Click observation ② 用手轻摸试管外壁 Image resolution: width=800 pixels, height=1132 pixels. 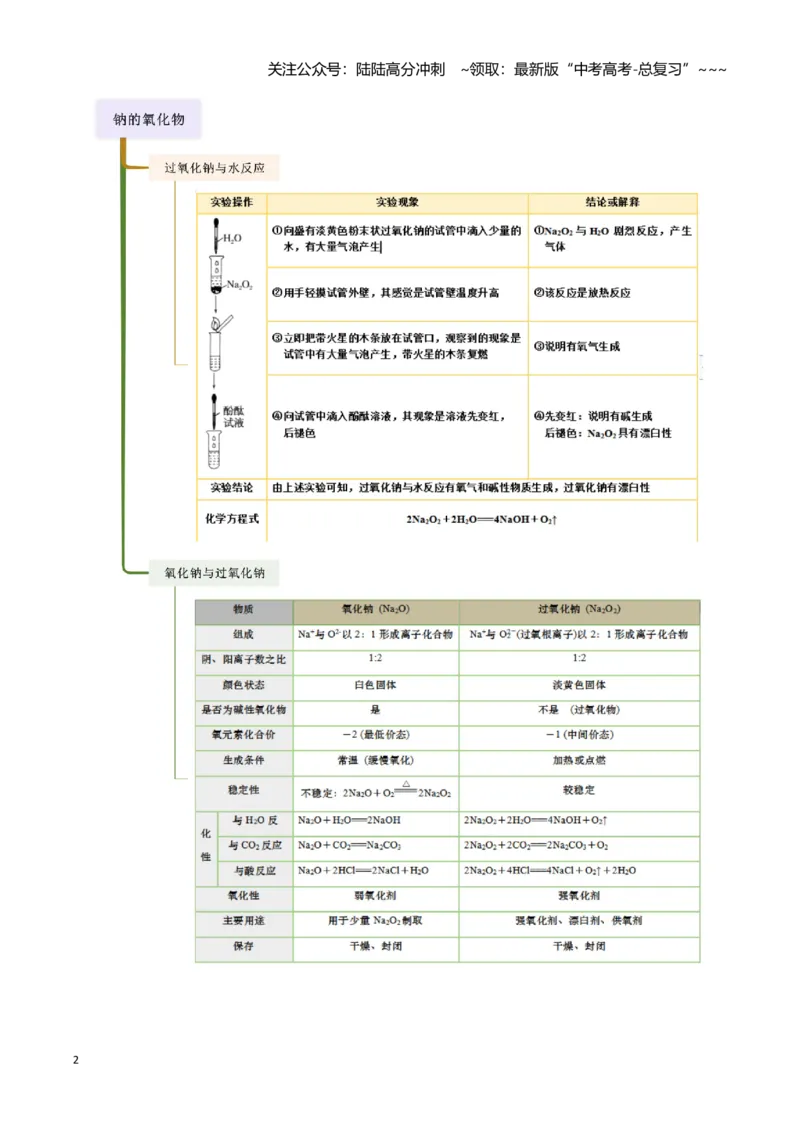coord(386,292)
